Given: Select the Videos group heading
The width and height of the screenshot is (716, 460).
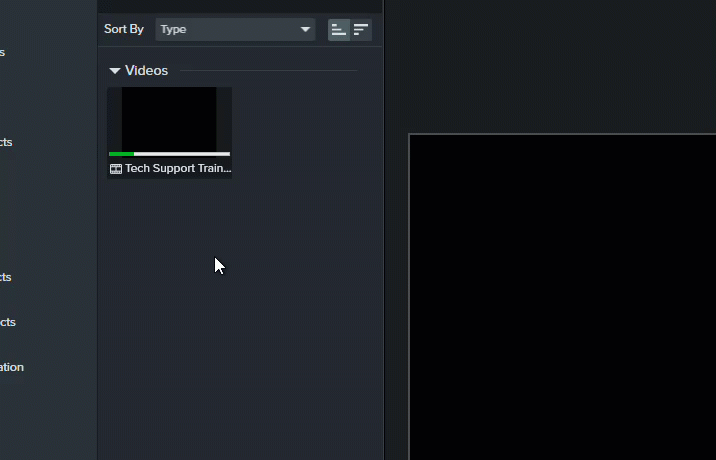Looking at the screenshot, I should pyautogui.click(x=146, y=71).
